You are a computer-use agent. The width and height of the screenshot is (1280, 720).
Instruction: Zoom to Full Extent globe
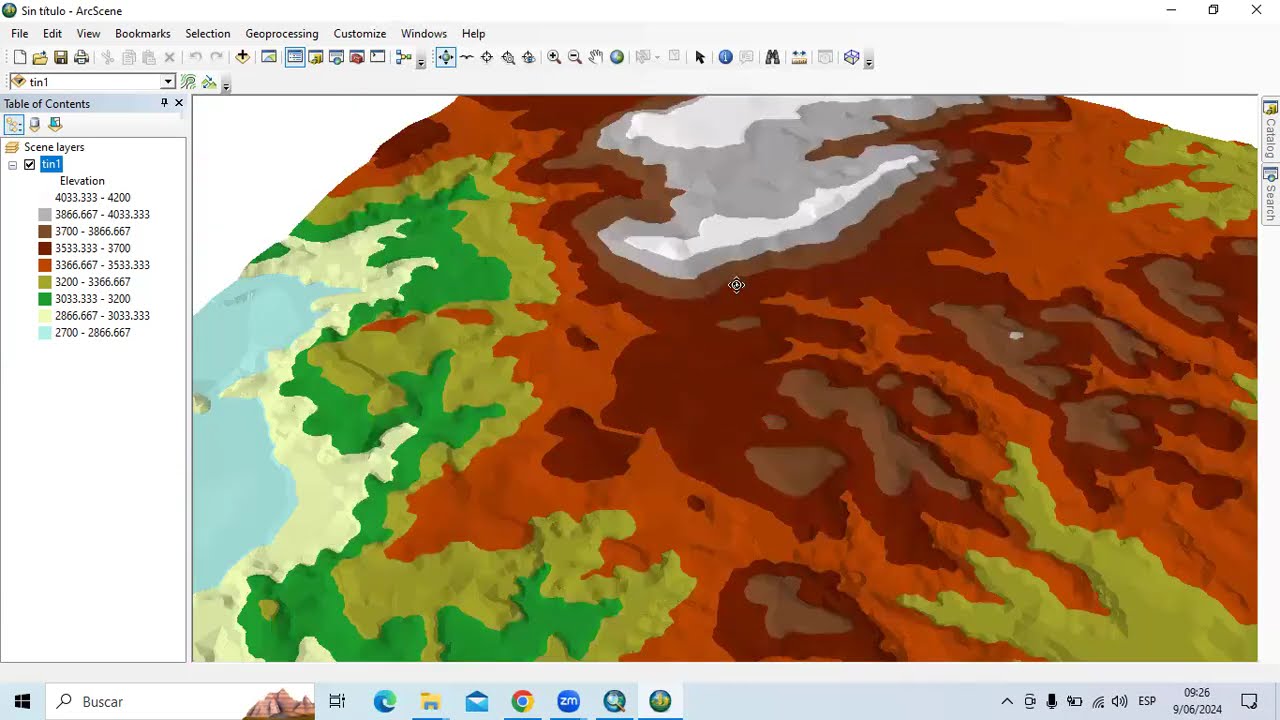coord(617,57)
